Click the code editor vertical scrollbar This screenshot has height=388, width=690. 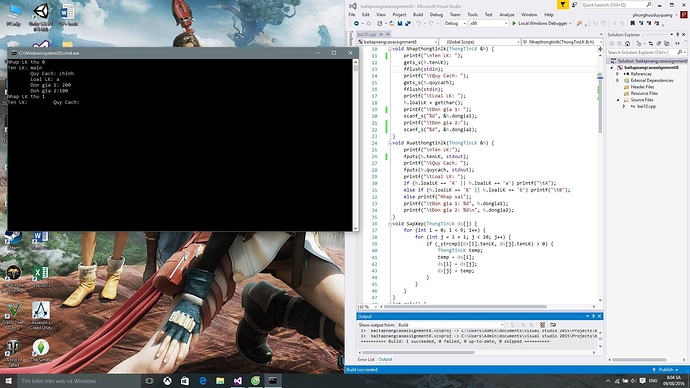pyautogui.click(x=600, y=174)
